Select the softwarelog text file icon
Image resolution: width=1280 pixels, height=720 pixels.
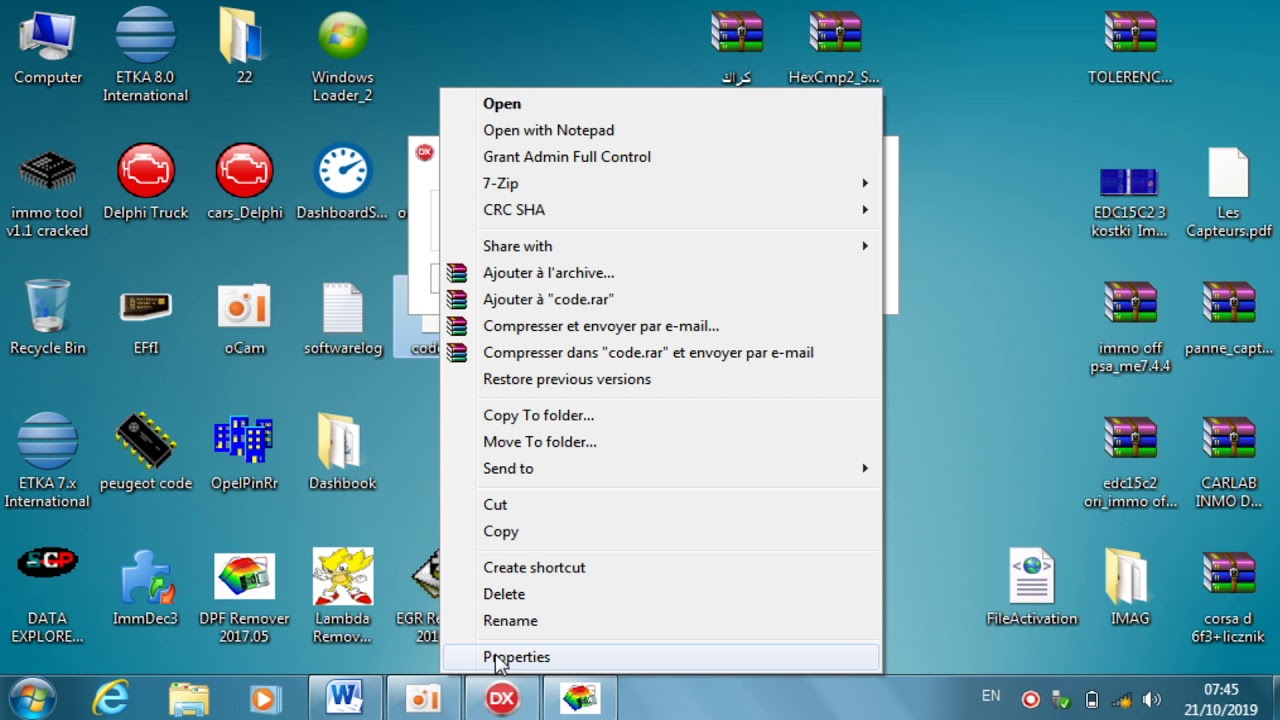pyautogui.click(x=342, y=317)
